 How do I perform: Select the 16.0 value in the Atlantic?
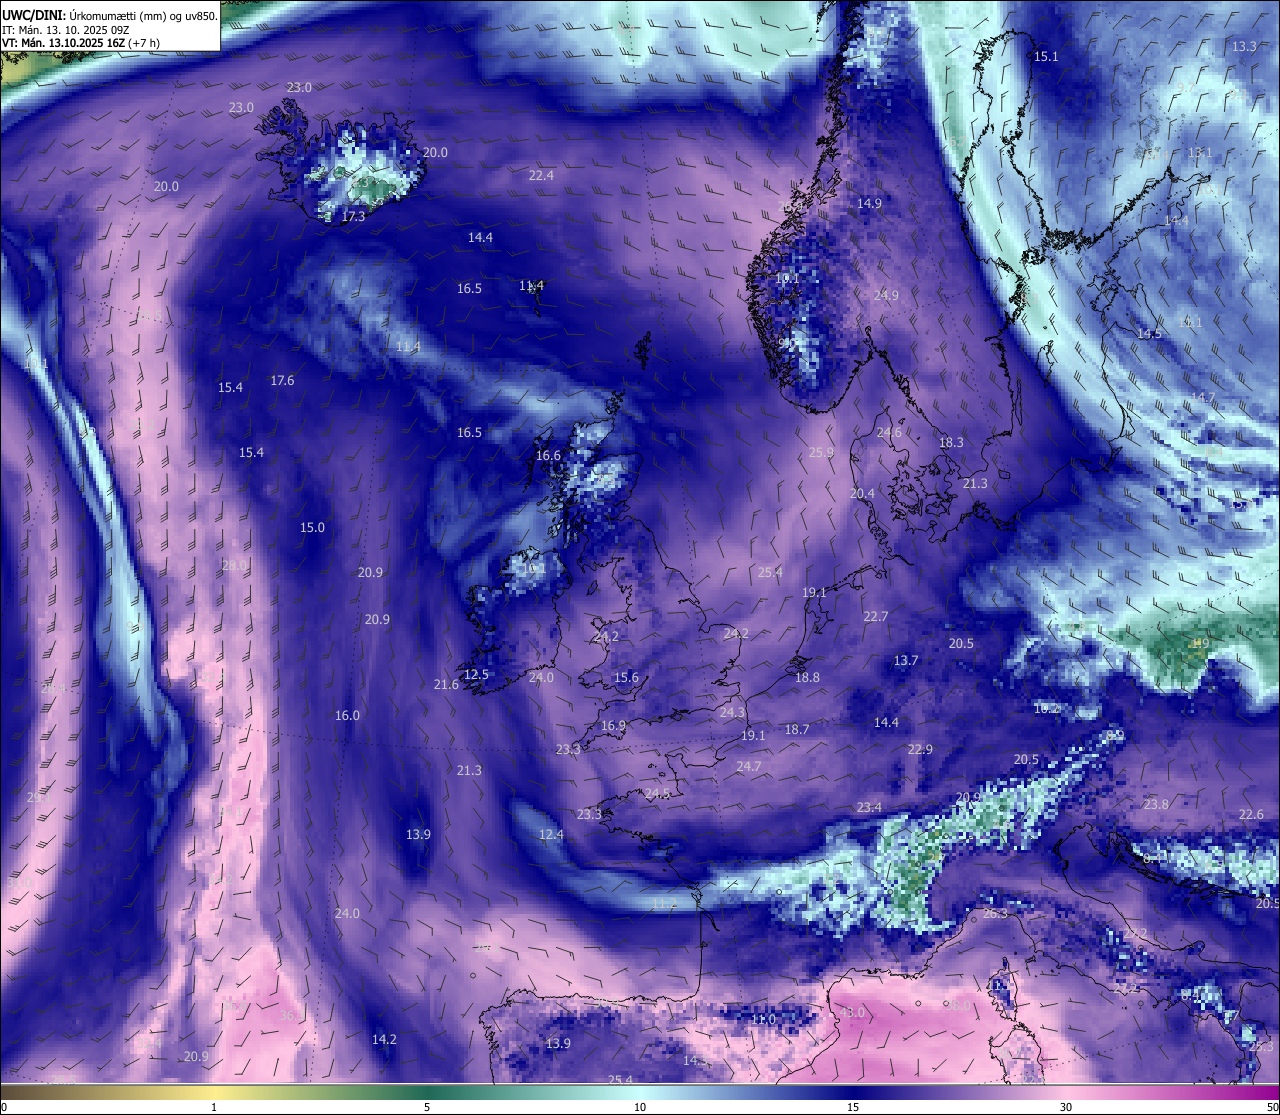tap(347, 716)
